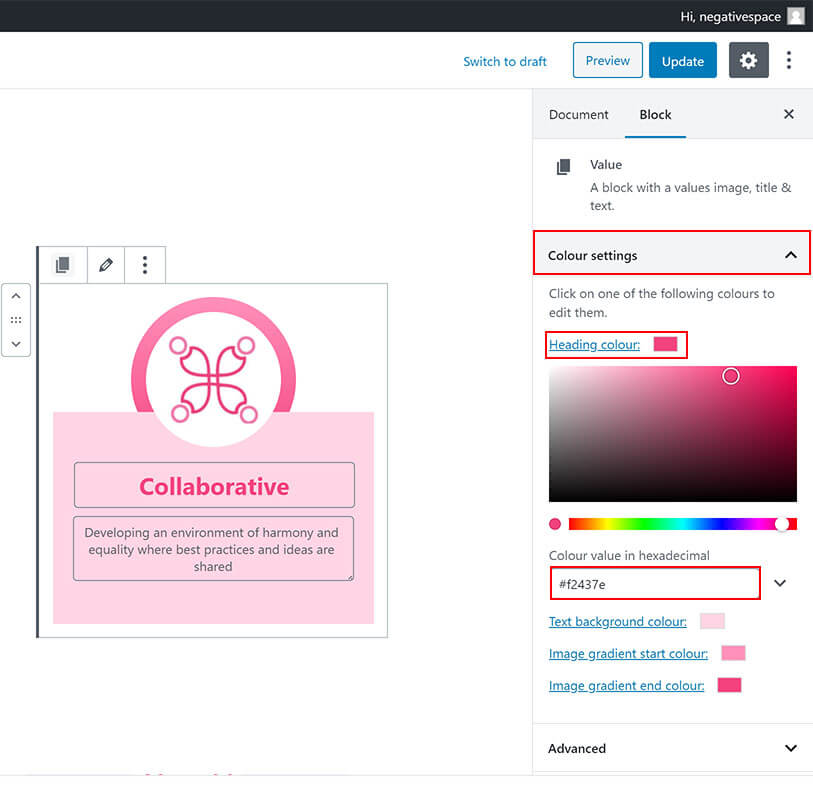Click the user avatar next to negativespace
The image size is (813, 800).
[795, 16]
